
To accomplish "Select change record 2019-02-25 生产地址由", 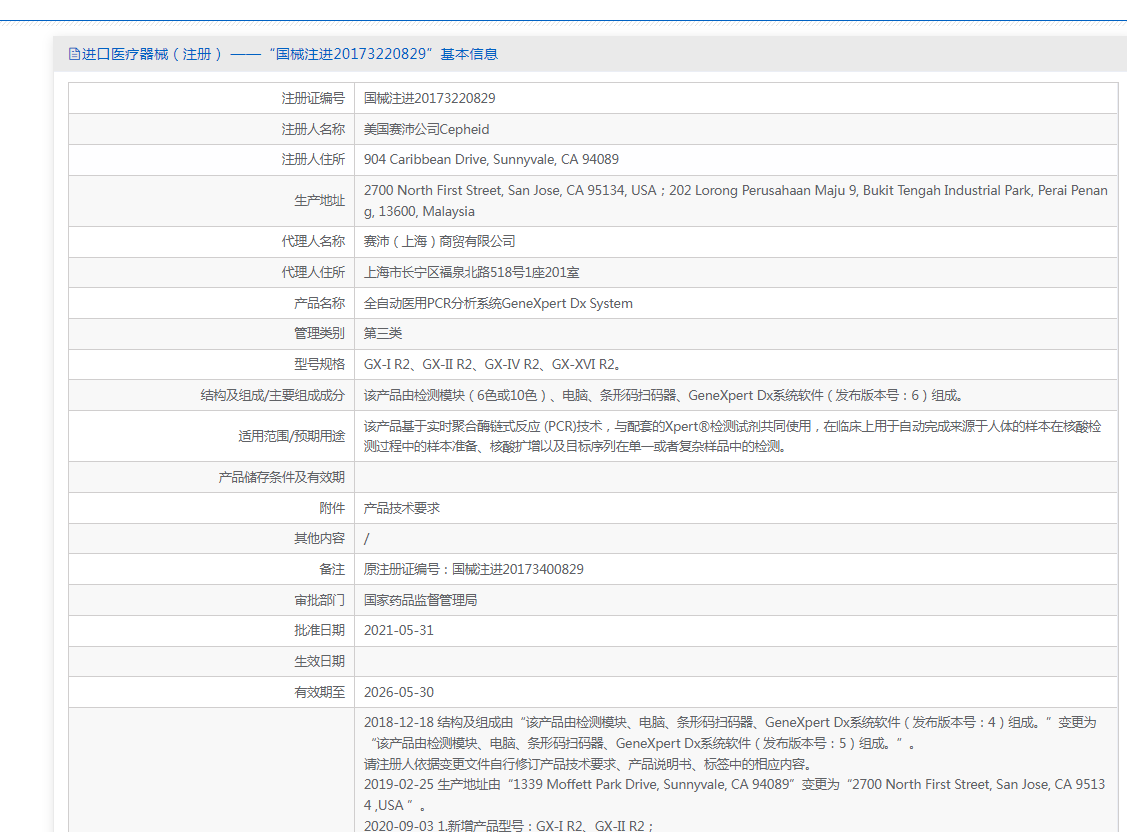I will (735, 795).
